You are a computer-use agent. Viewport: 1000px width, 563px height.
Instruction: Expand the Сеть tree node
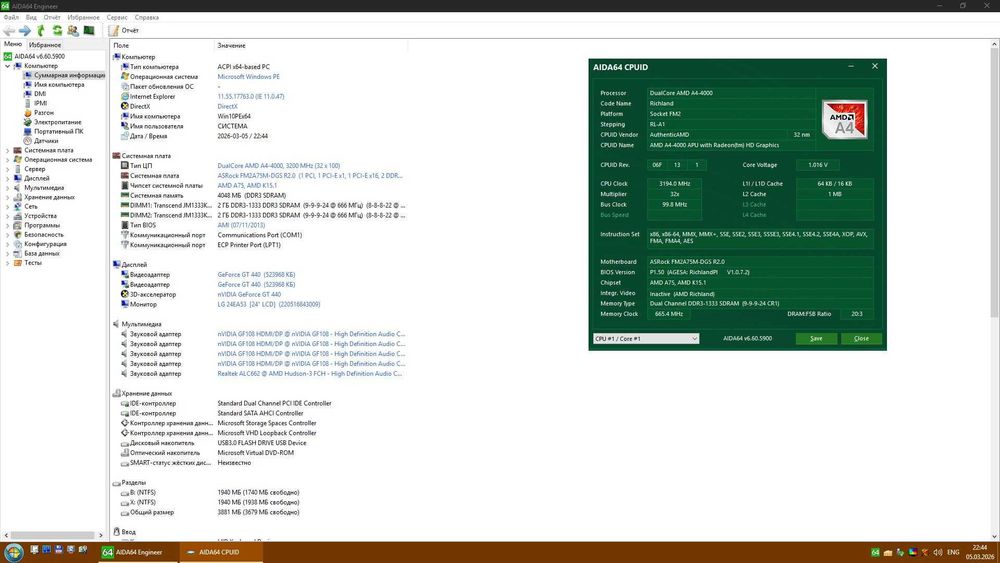click(8, 207)
